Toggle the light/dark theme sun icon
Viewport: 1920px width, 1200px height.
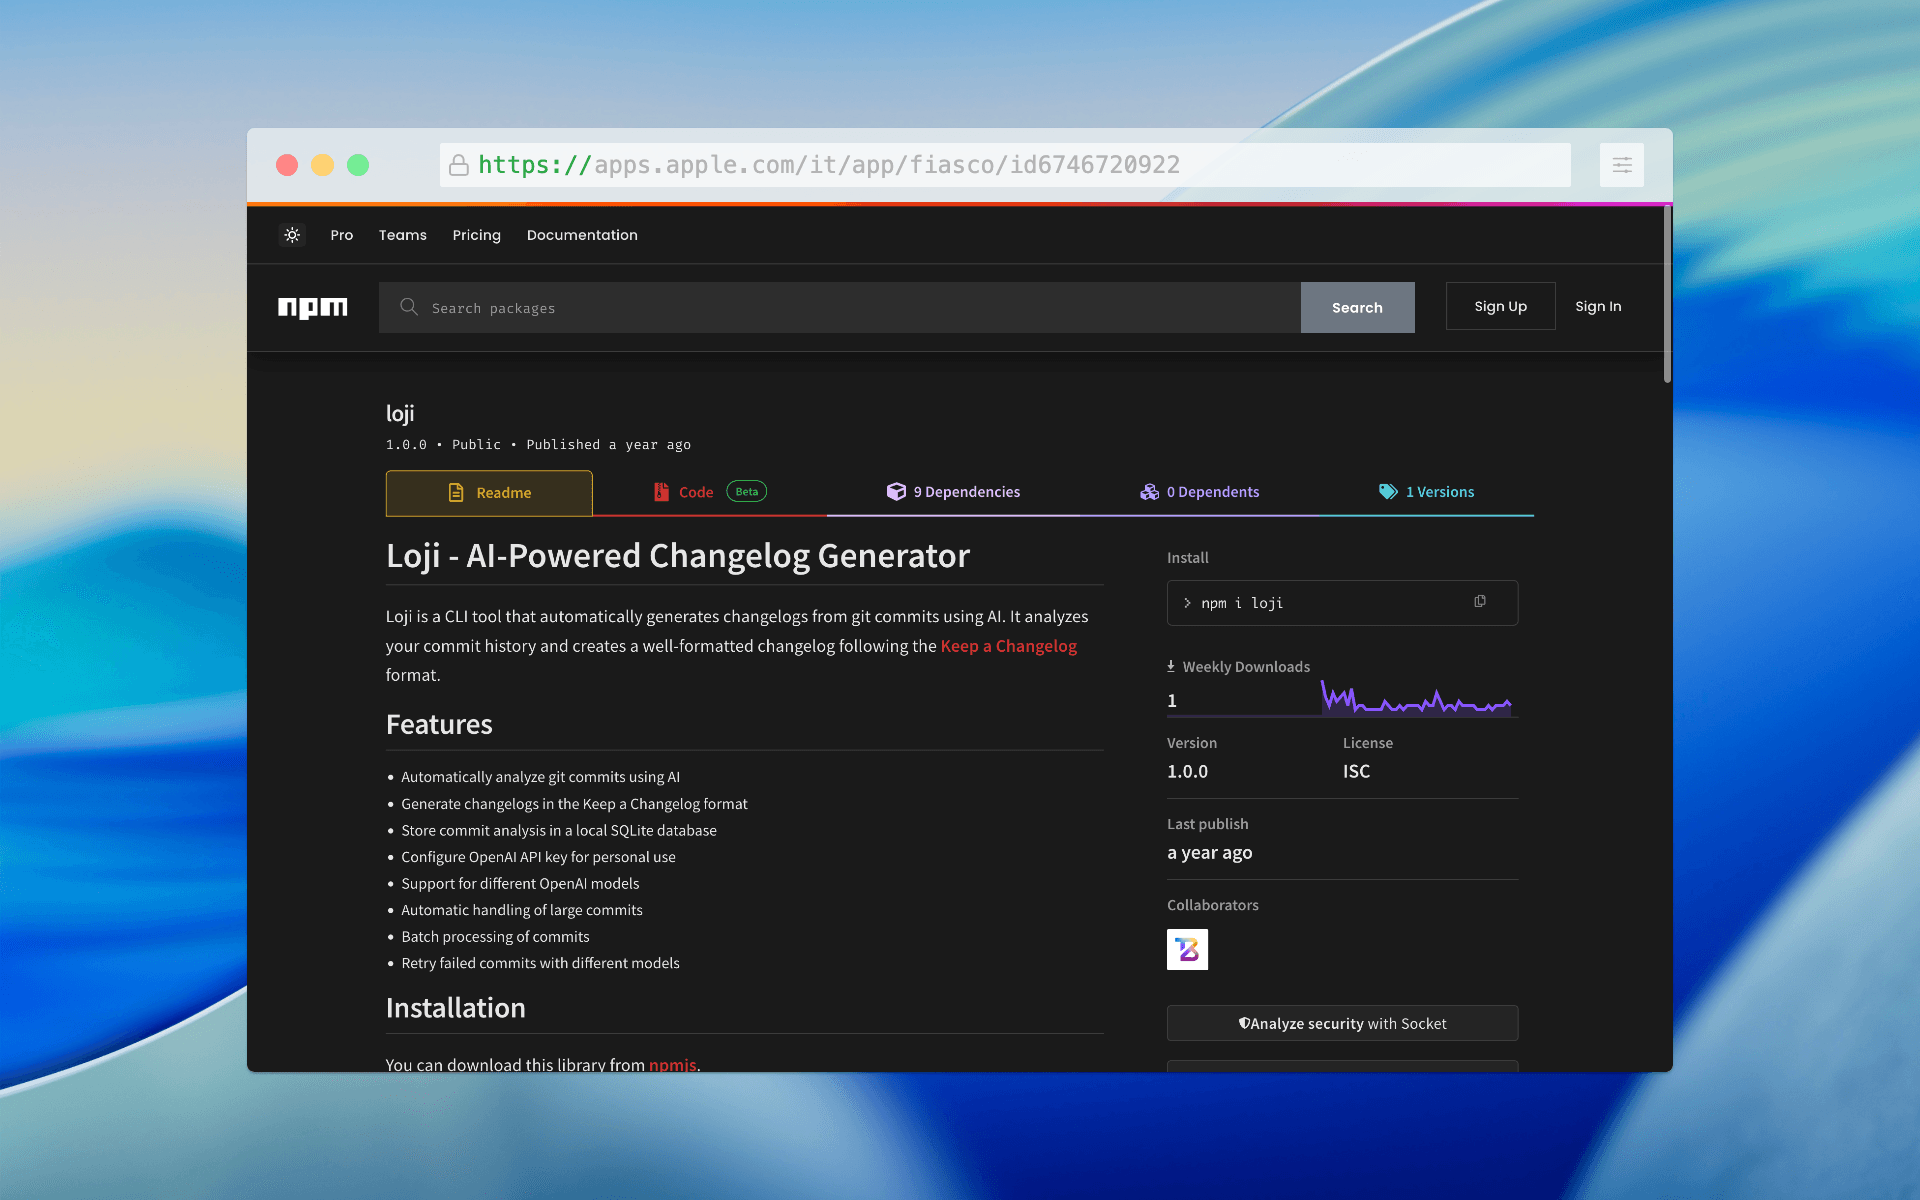[292, 235]
